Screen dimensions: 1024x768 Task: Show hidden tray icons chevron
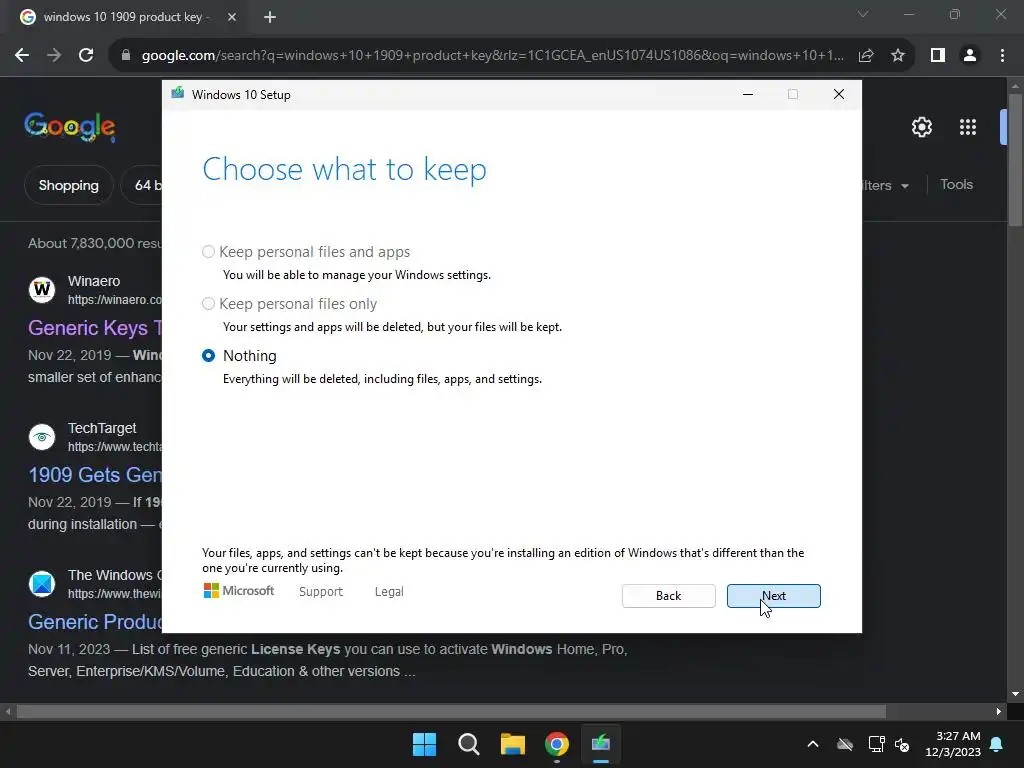pos(812,744)
